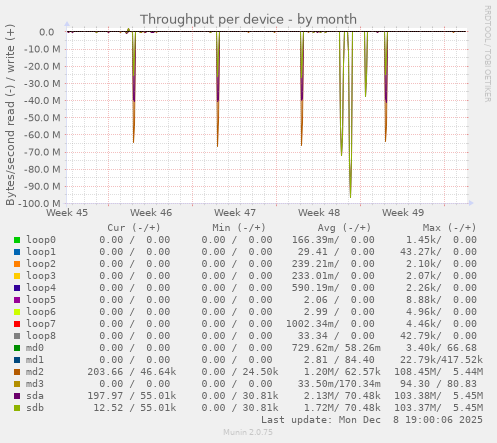Click the 'Week 46' x-axis label
Image resolution: width=497 pixels, height=443 pixels.
[x=151, y=213]
